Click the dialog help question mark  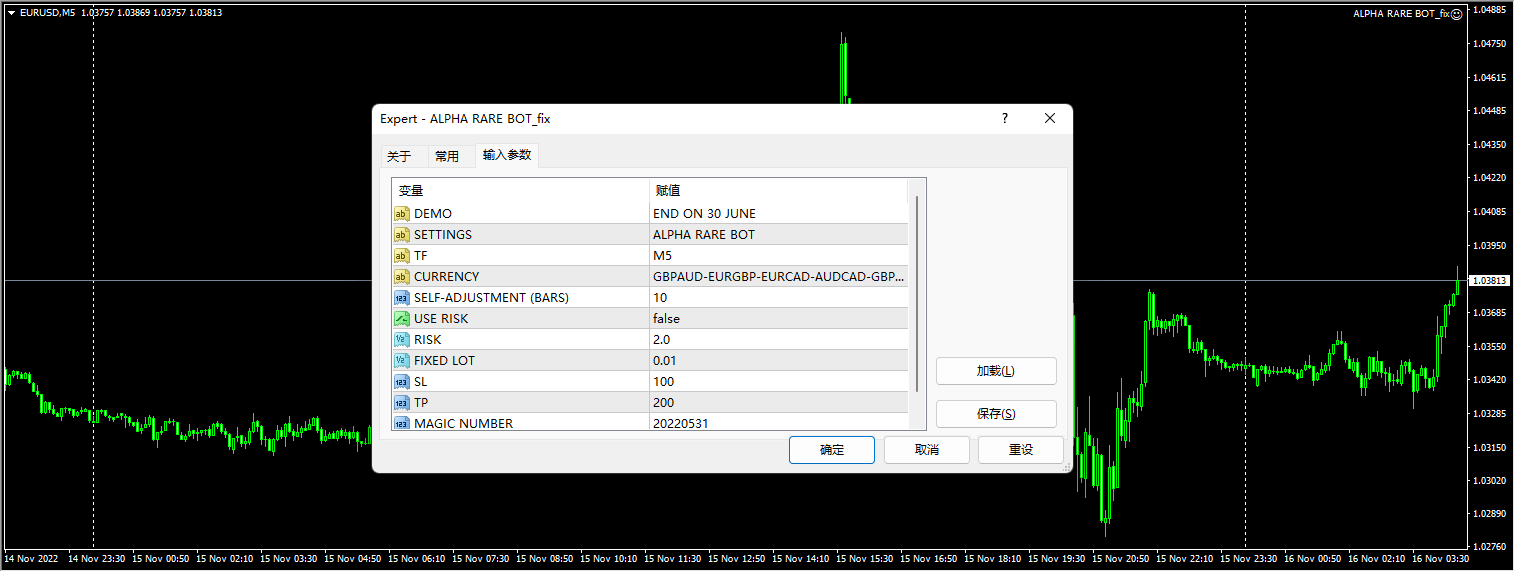pos(1005,119)
